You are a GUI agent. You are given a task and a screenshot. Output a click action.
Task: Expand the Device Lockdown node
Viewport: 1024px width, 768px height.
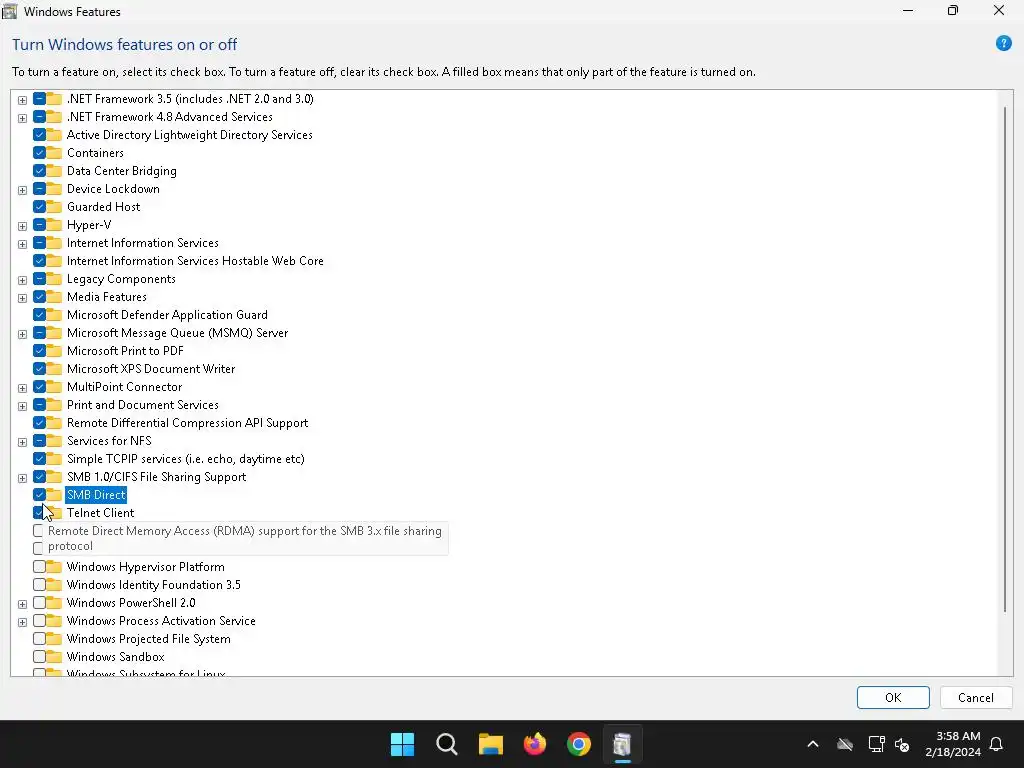(22, 190)
